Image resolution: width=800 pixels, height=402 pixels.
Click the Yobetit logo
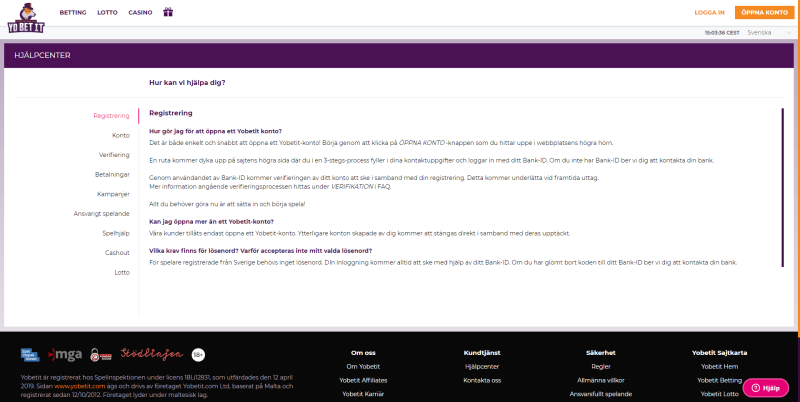27,13
